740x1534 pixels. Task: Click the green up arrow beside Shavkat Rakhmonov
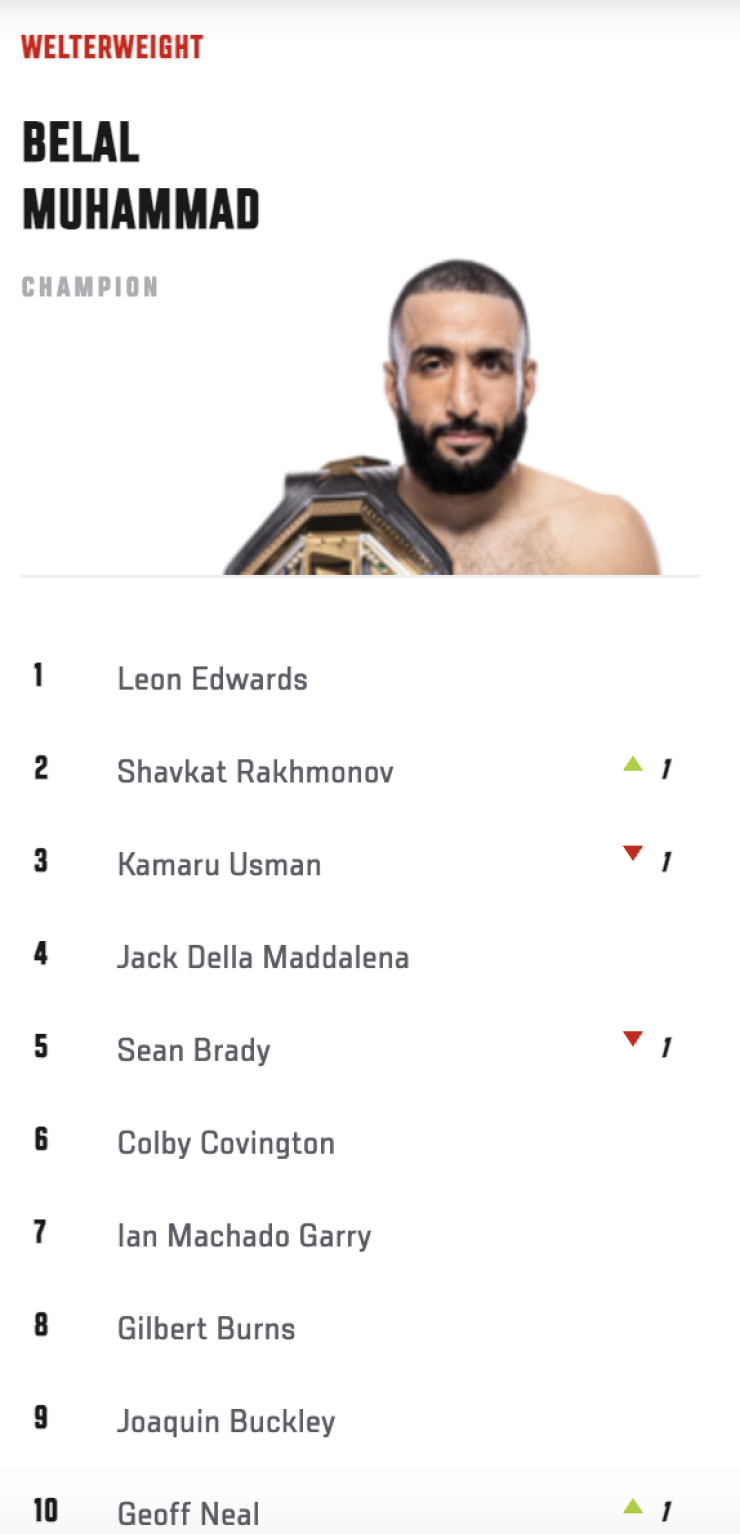pyautogui.click(x=633, y=765)
